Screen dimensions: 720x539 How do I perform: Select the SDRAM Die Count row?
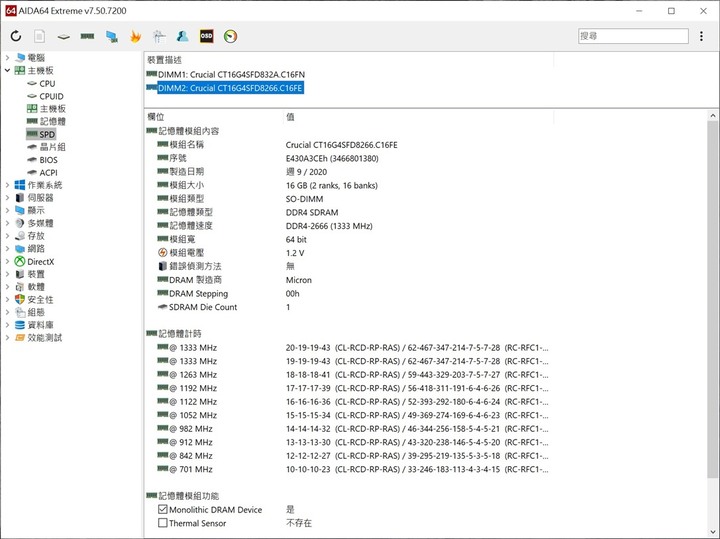click(x=348, y=307)
